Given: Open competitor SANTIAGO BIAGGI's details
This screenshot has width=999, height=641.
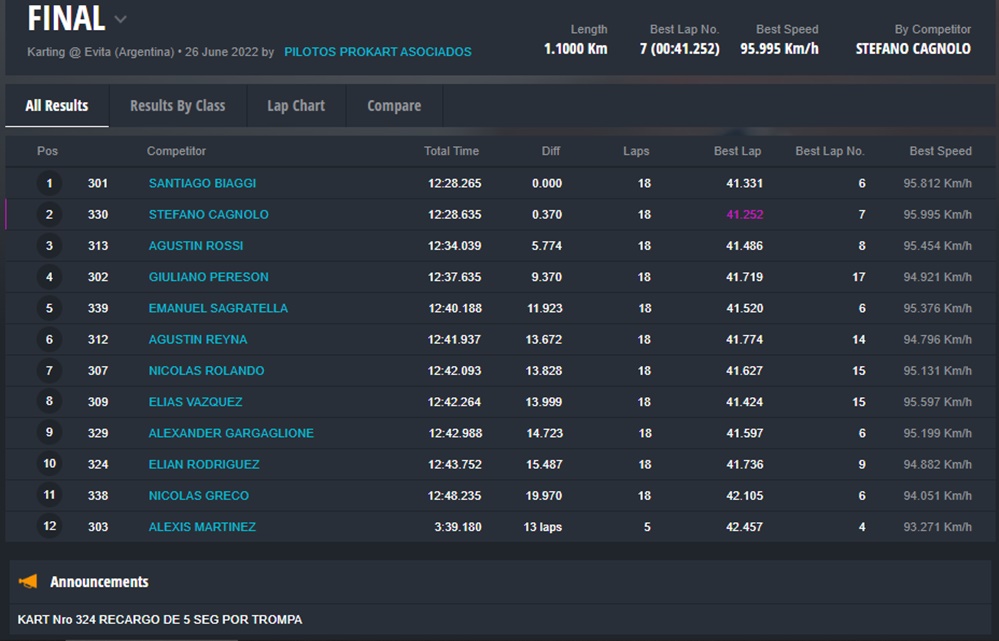Looking at the screenshot, I should click(x=202, y=183).
